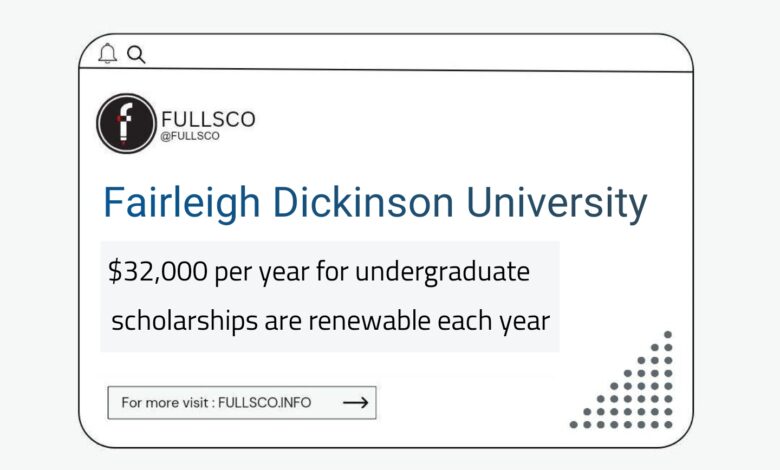Click the word "undergraduate" in the description

[x=442, y=273]
